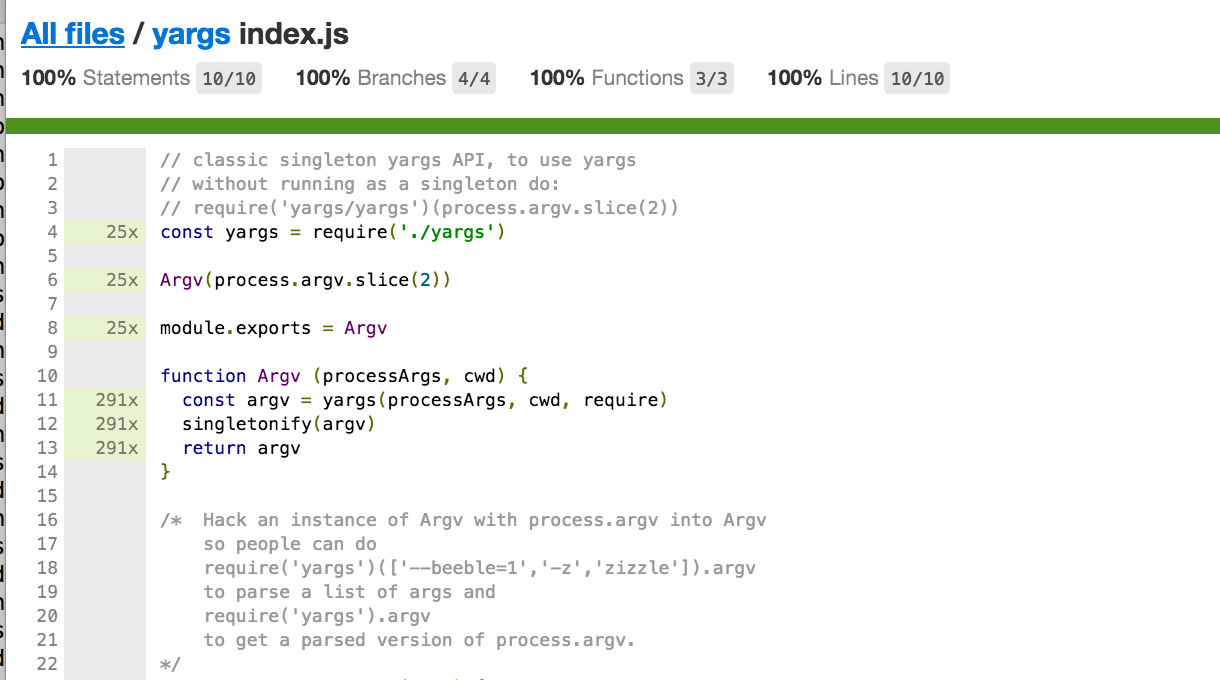Click the line number 10
This screenshot has height=680, width=1220.
[x=47, y=376]
